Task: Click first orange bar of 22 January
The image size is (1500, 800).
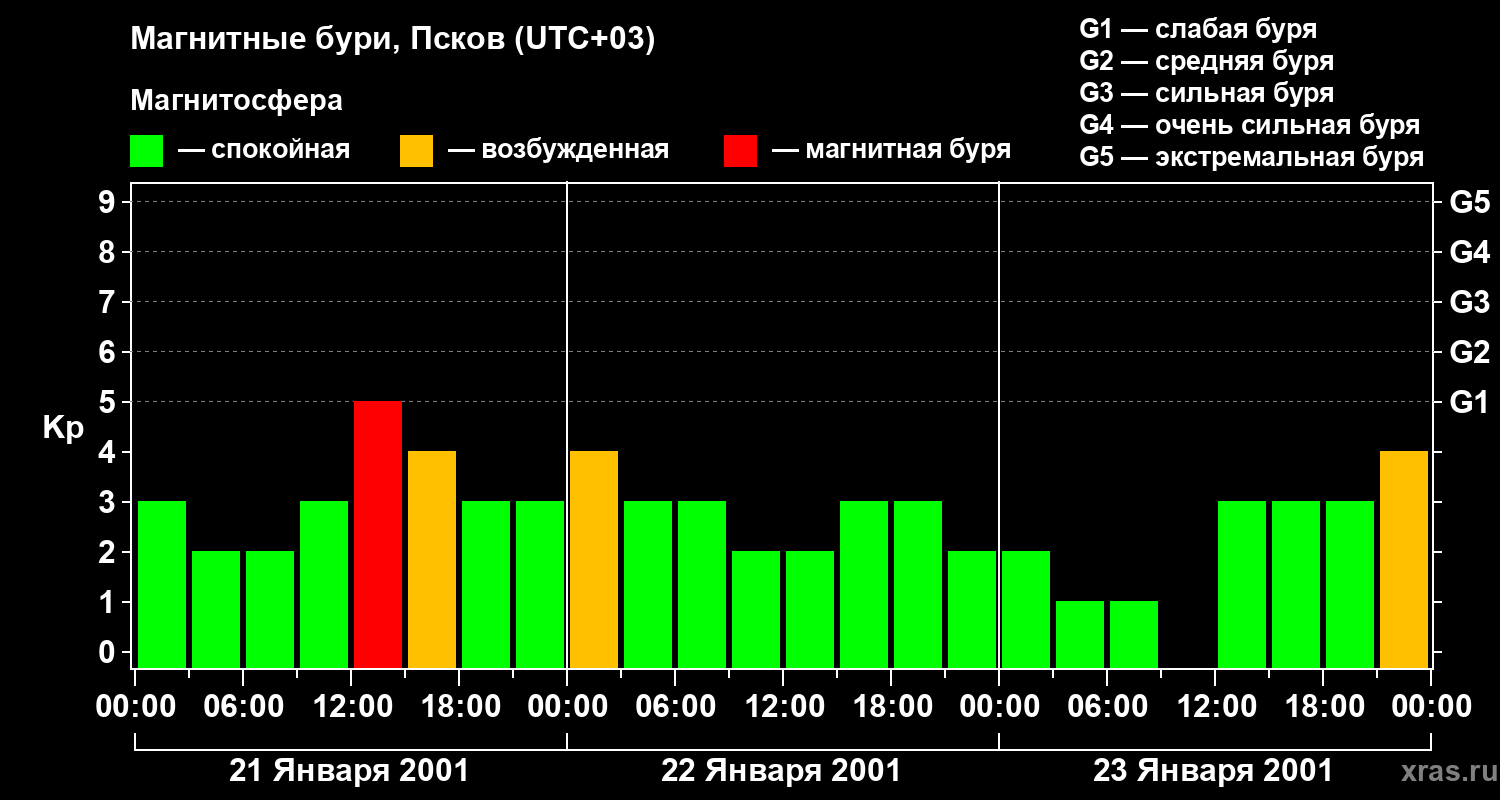Action: [x=594, y=559]
